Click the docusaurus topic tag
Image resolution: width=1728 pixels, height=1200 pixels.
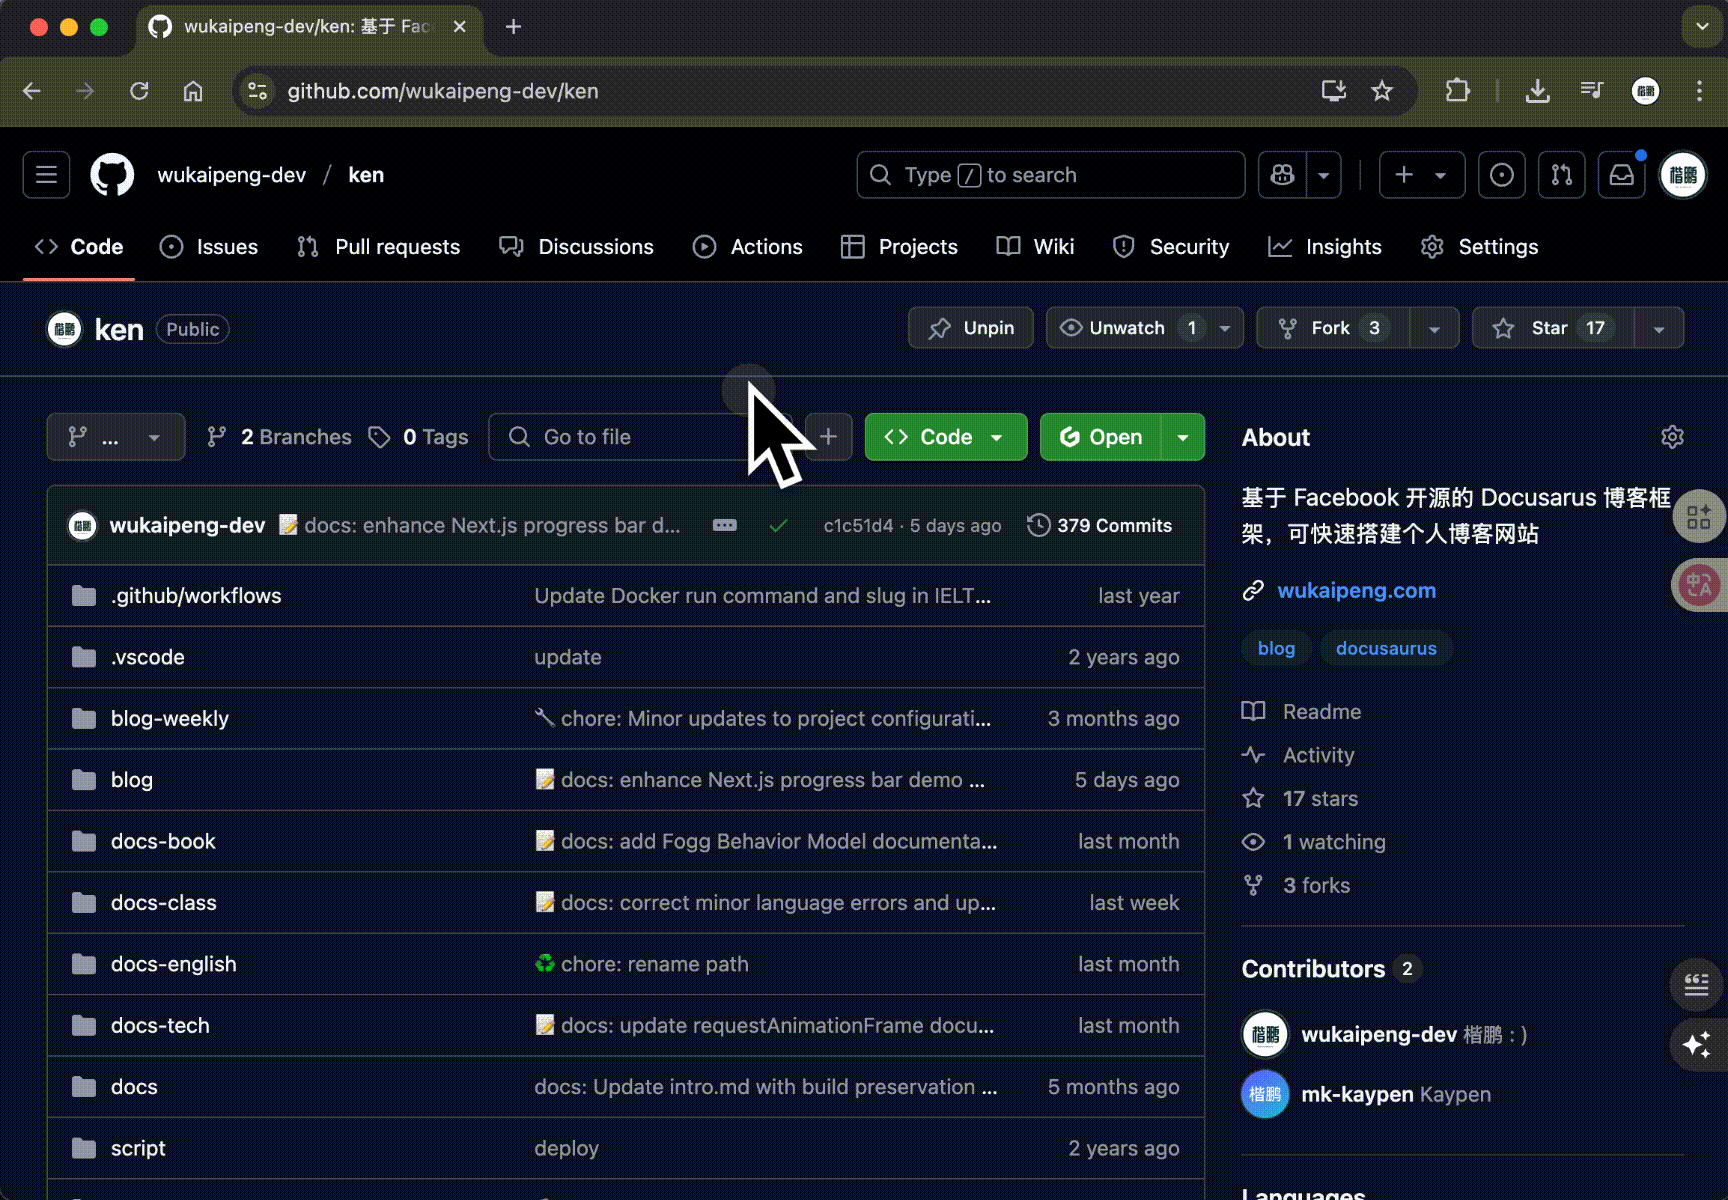pos(1386,648)
